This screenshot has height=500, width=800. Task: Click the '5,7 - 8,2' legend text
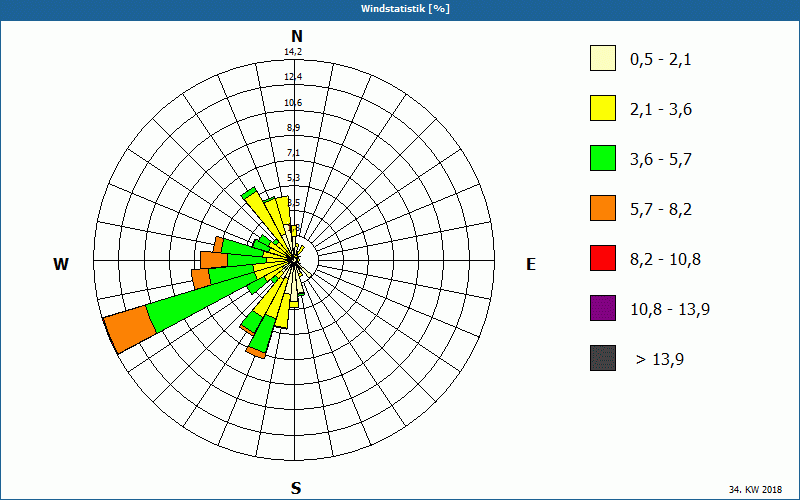coord(661,210)
